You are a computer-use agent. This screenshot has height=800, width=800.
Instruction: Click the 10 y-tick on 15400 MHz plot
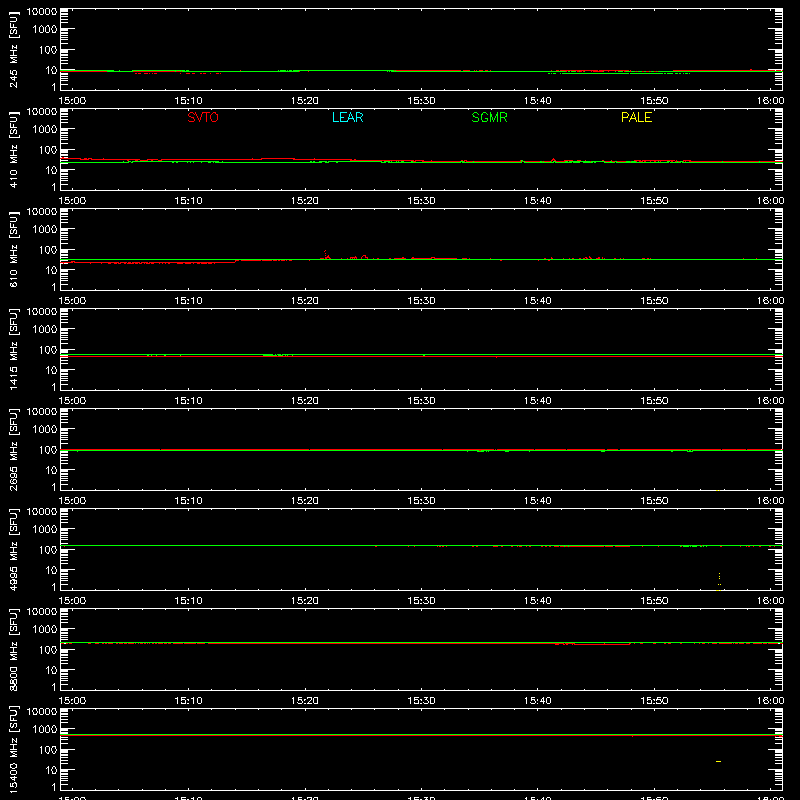(51, 770)
